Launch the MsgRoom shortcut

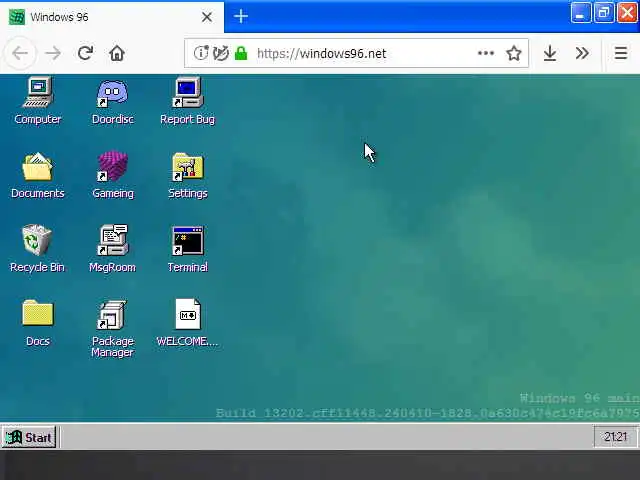(112, 249)
